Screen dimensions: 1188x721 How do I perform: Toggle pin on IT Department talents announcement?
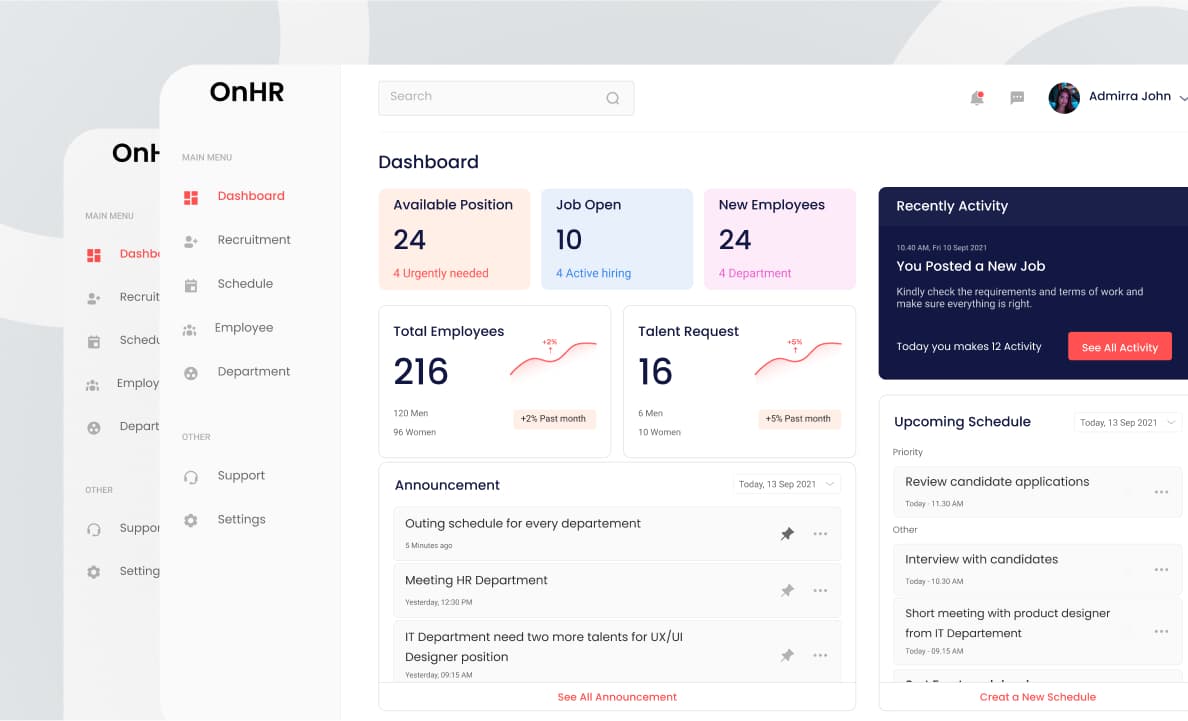coord(787,655)
